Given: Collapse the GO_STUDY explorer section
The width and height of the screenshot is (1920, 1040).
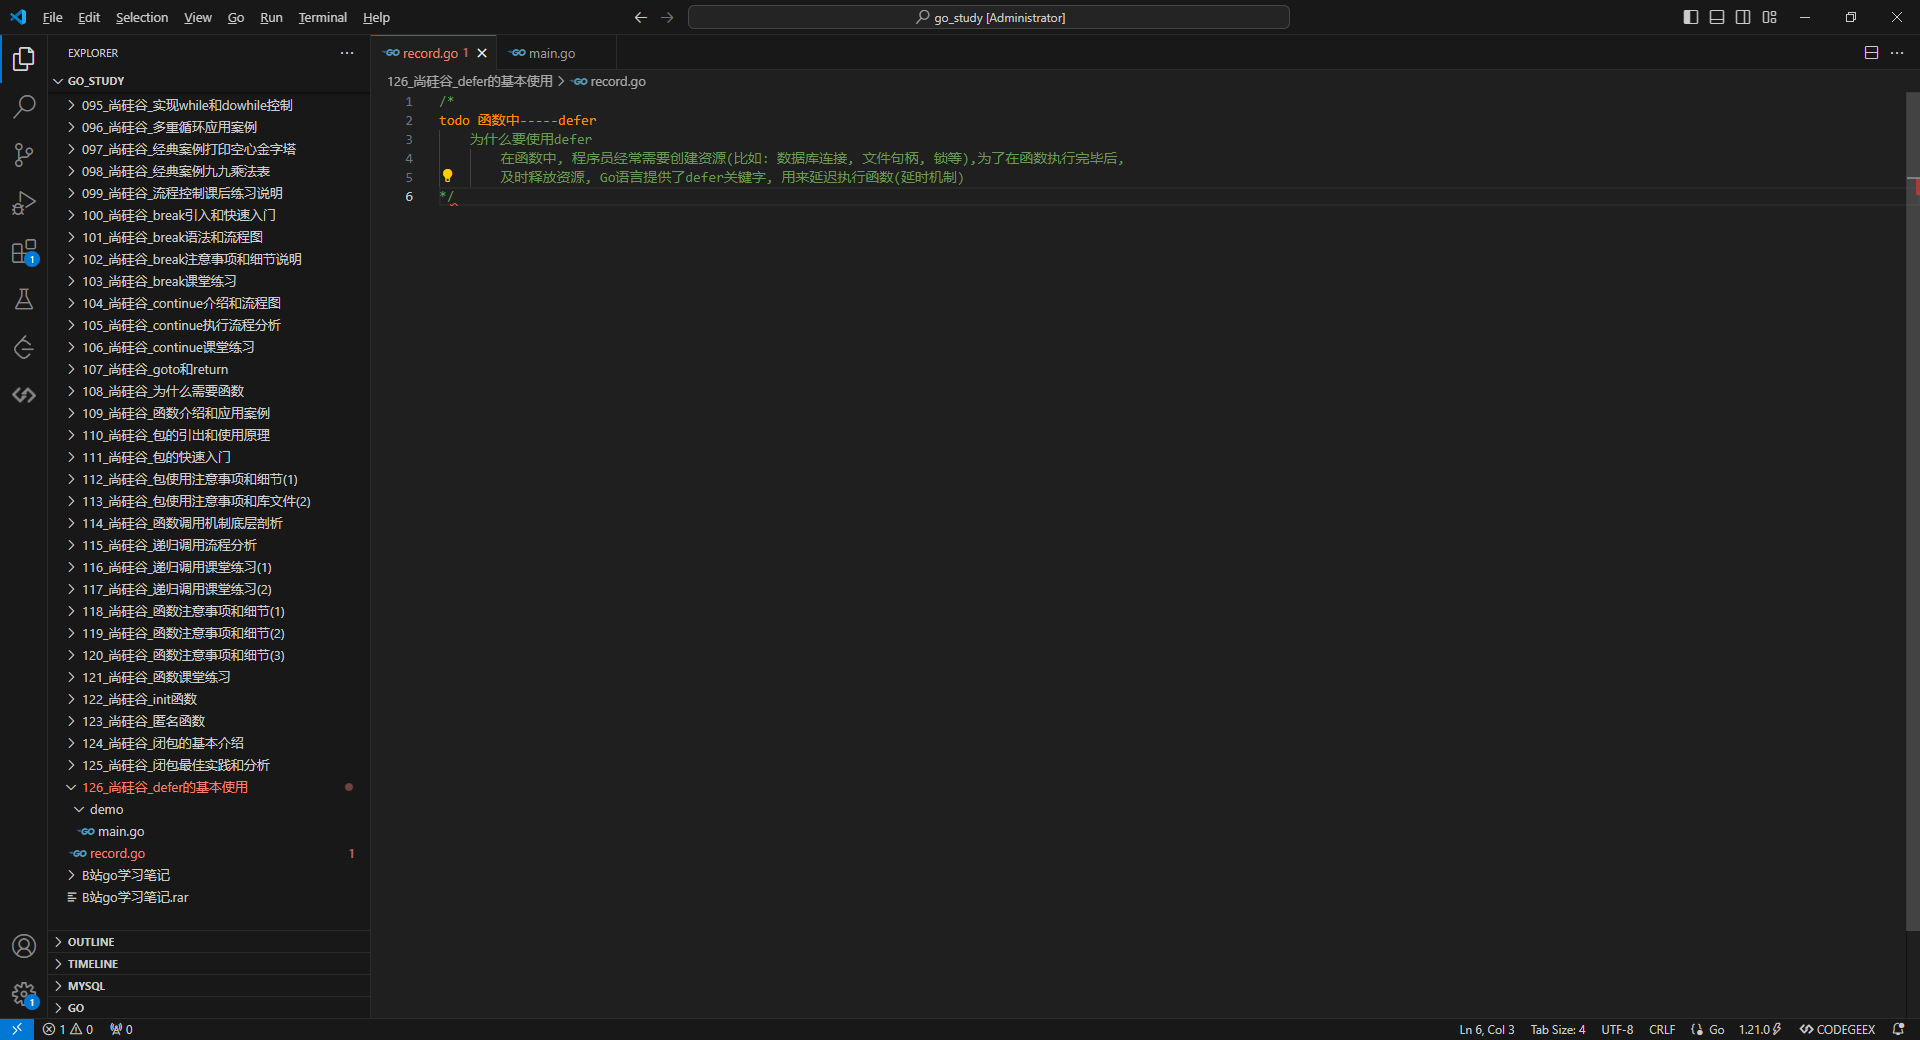Looking at the screenshot, I should pos(210,81).
